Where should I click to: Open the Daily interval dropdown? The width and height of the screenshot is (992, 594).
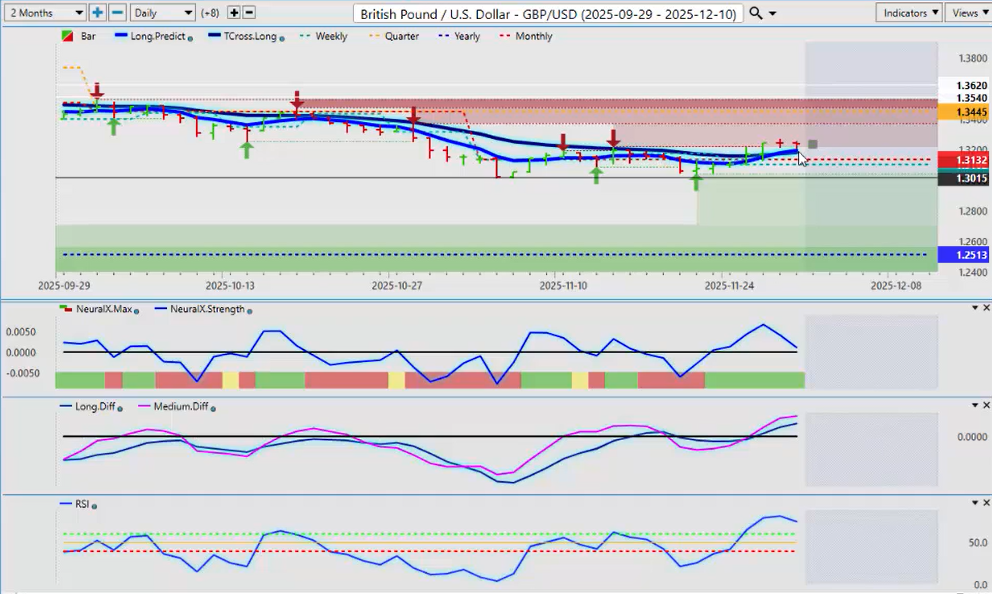click(162, 13)
